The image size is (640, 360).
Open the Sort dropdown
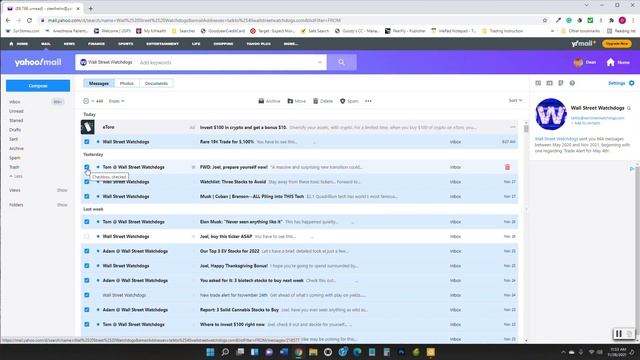[x=515, y=100]
